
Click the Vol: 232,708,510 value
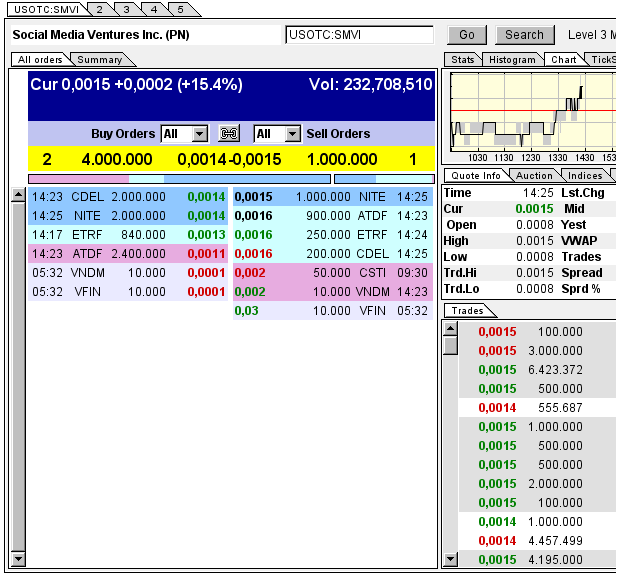pos(370,84)
